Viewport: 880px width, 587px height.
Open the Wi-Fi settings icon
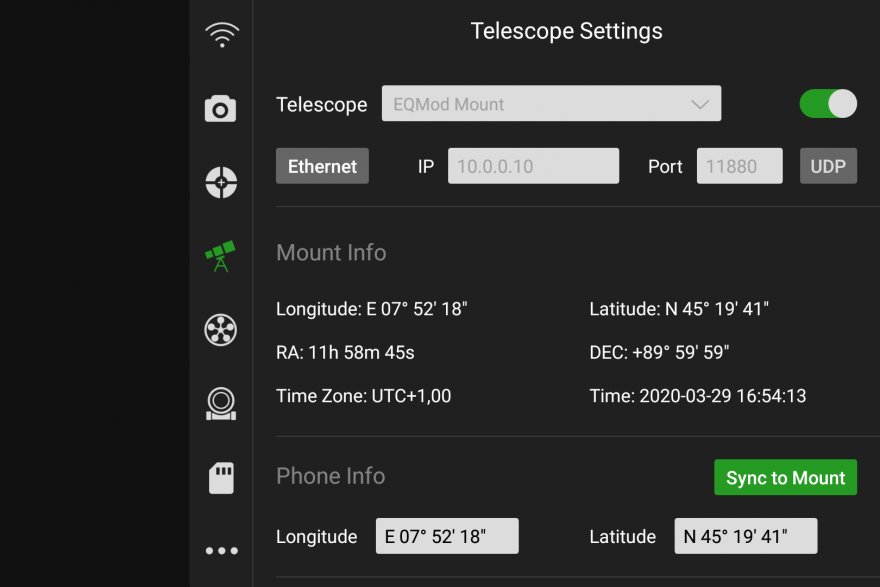point(221,36)
